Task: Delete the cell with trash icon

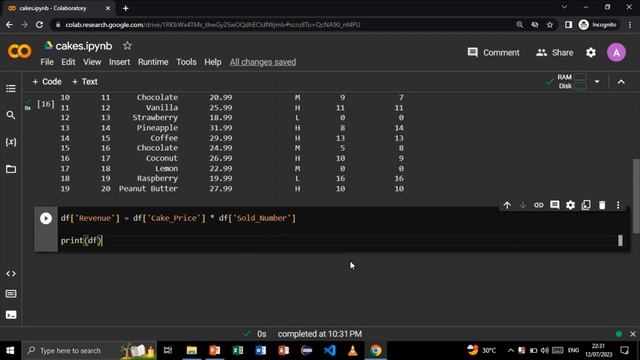Action: coord(602,205)
